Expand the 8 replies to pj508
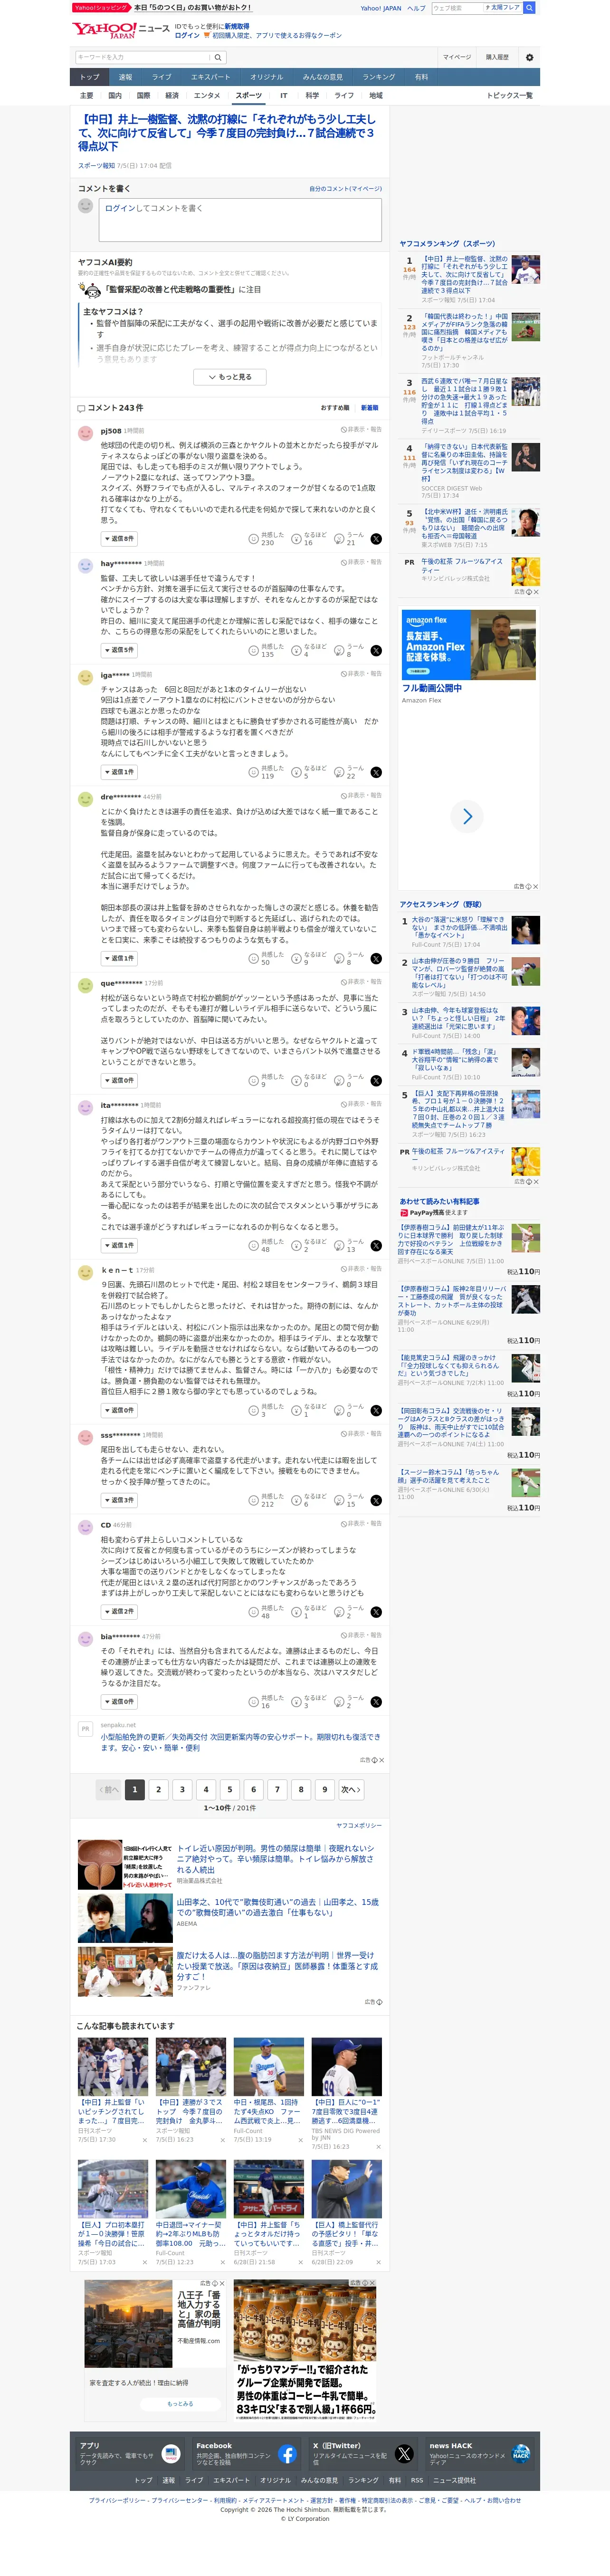This screenshot has width=610, height=2576. point(119,539)
